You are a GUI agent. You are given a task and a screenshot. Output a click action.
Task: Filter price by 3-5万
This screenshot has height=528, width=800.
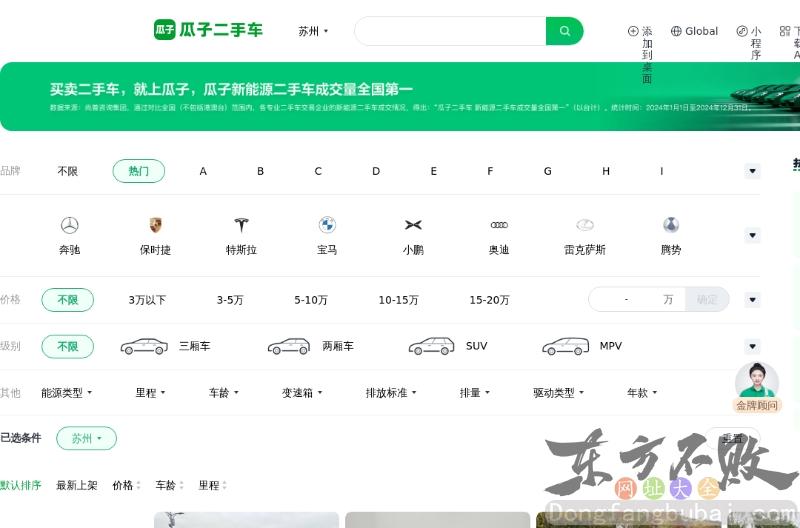[230, 300]
